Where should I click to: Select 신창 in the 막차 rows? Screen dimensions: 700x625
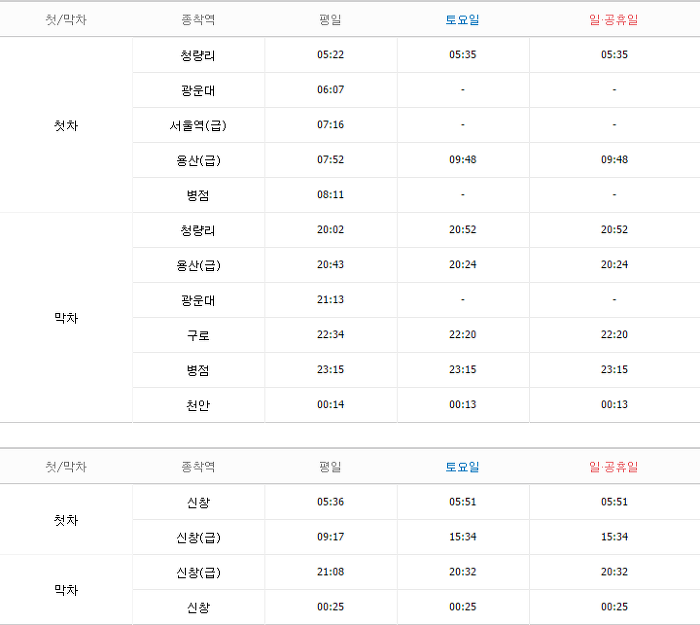[198, 608]
